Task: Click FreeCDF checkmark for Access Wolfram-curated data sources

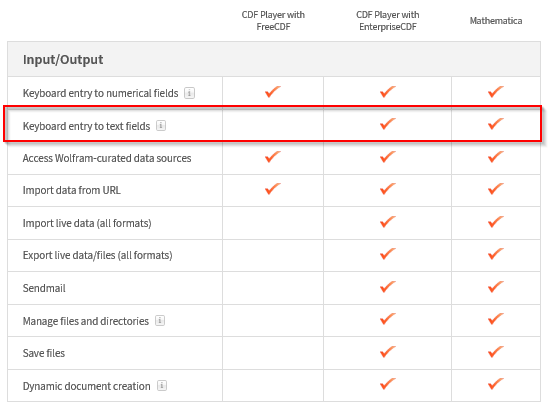Action: [273, 157]
